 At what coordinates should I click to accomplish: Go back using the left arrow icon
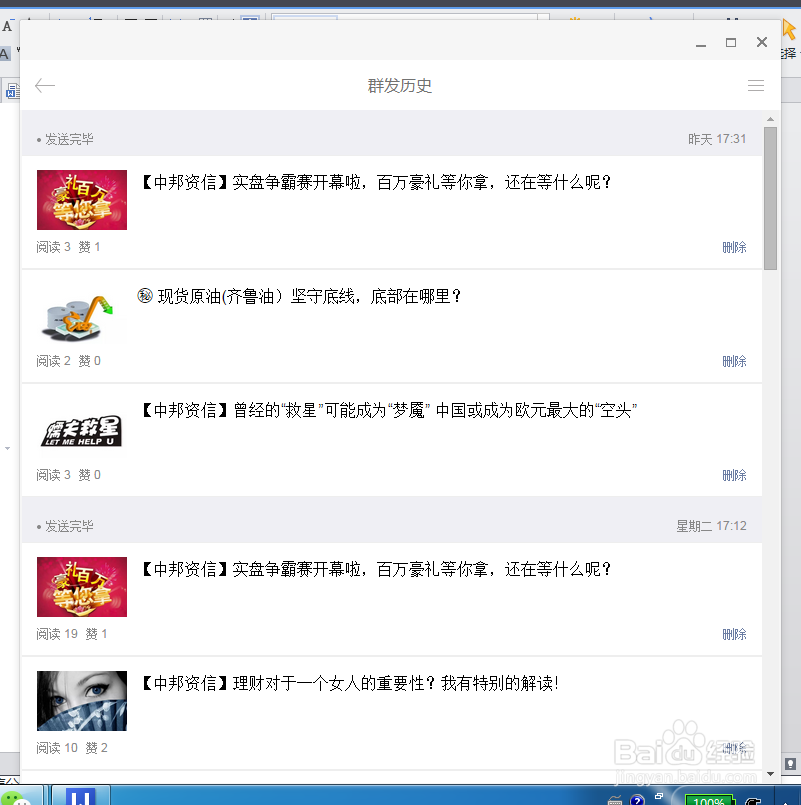45,85
